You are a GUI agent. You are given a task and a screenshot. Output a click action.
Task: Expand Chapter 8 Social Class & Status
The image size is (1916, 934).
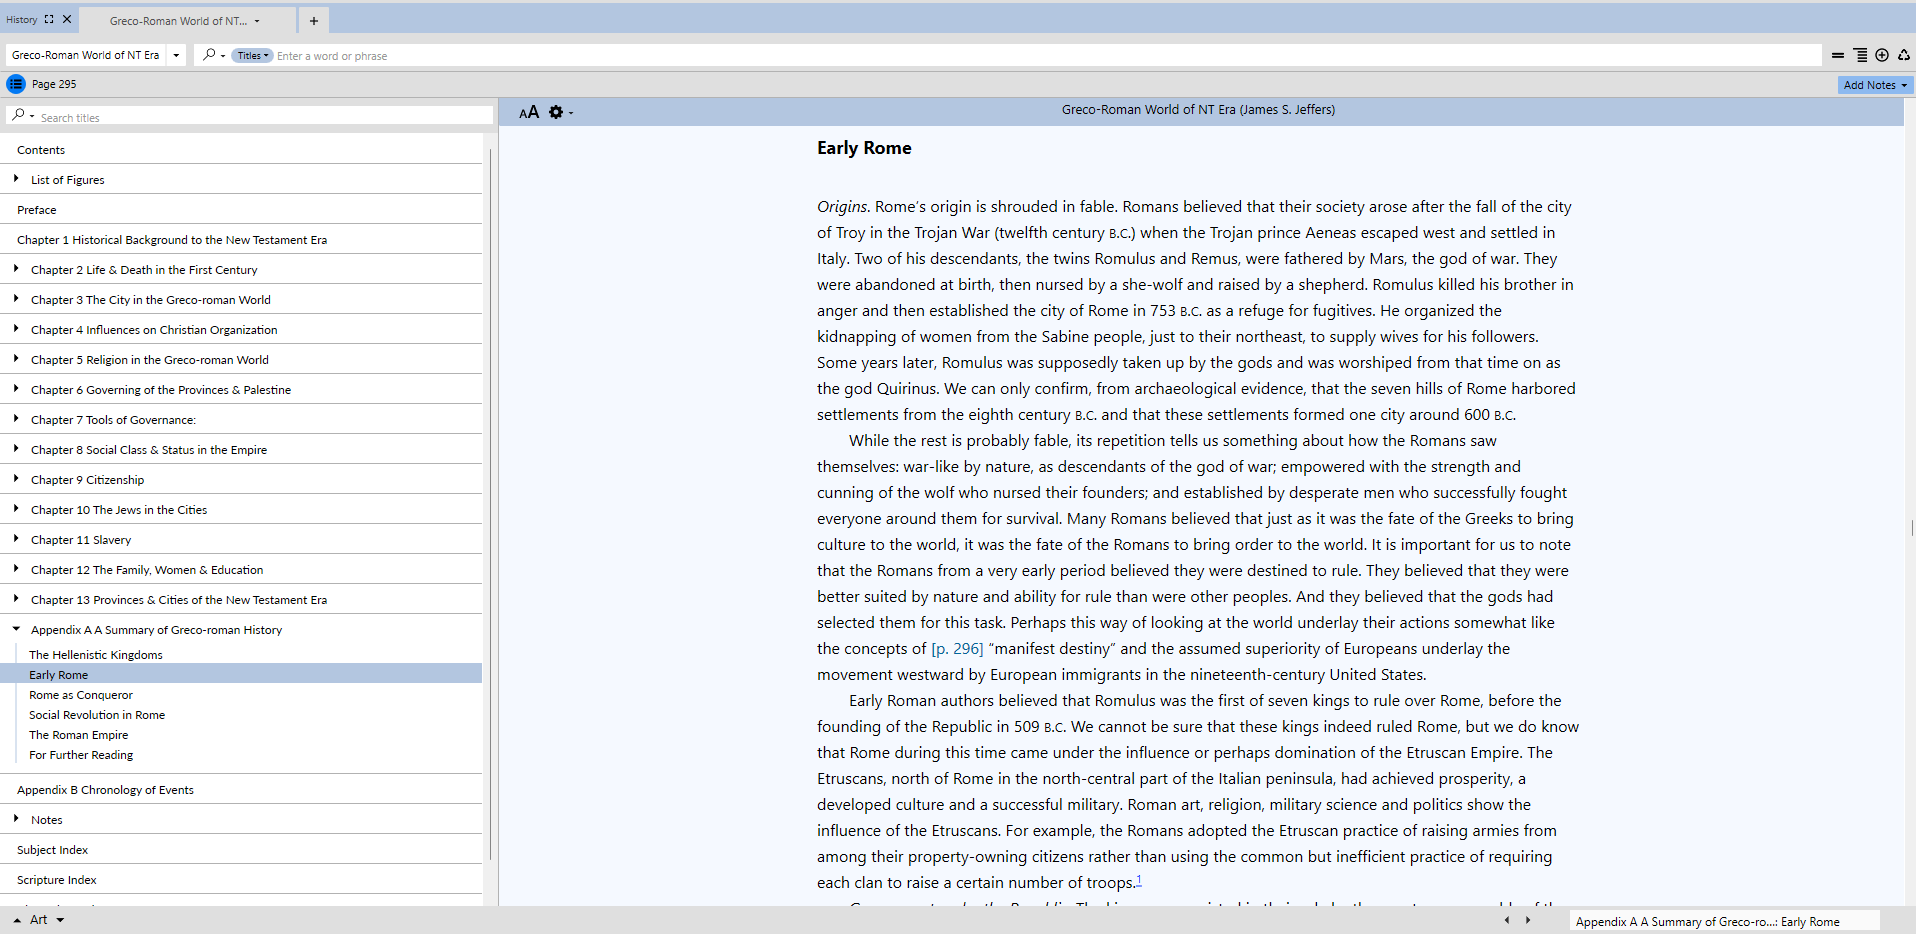click(x=16, y=449)
